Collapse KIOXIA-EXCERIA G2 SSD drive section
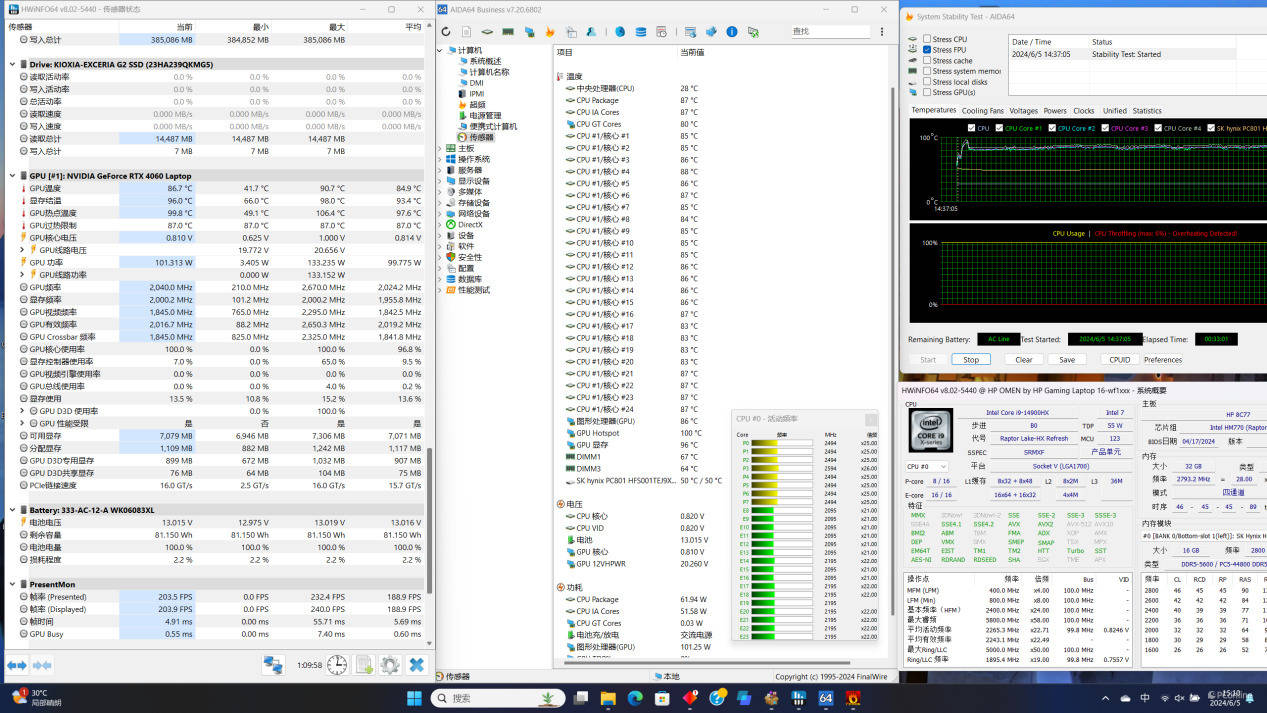 point(13,64)
